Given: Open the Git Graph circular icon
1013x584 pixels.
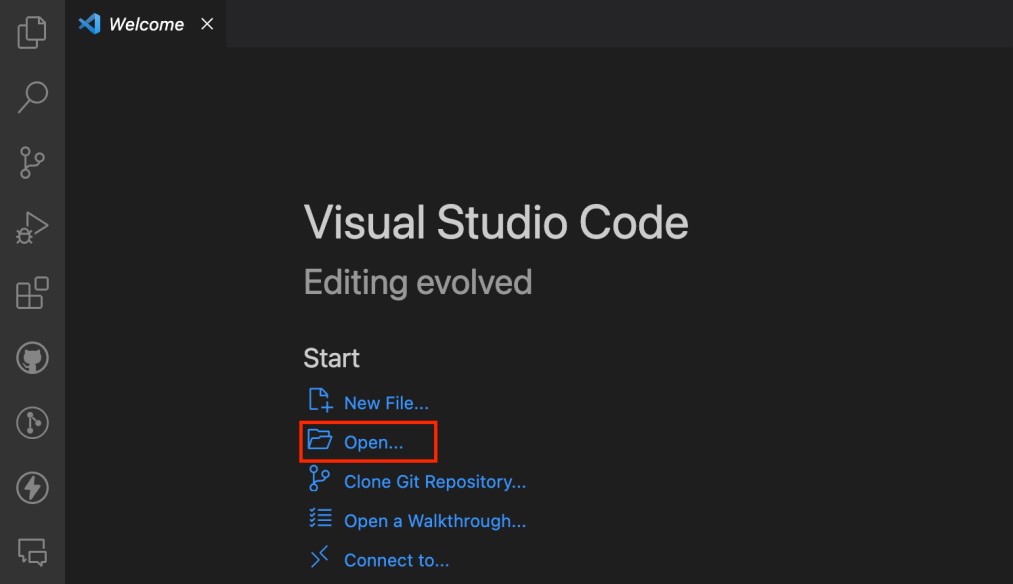Looking at the screenshot, I should pos(32,422).
